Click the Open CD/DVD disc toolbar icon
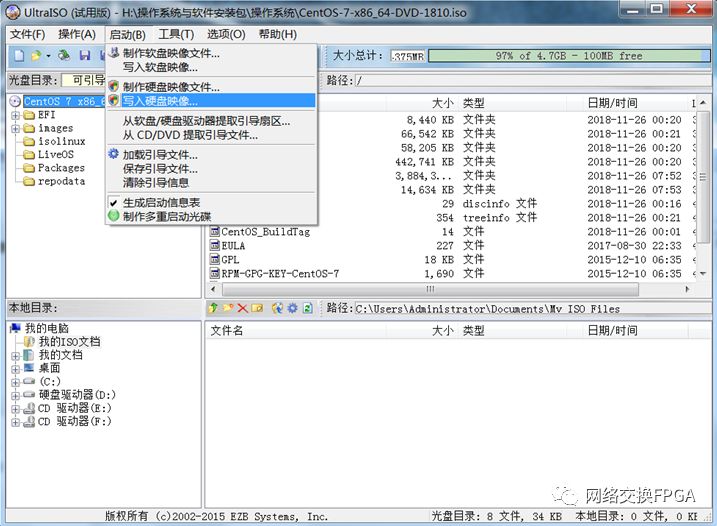This screenshot has height=526, width=717. tap(64, 55)
